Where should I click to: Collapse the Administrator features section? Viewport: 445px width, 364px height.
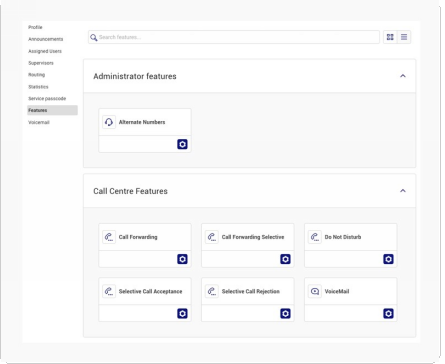(x=403, y=76)
